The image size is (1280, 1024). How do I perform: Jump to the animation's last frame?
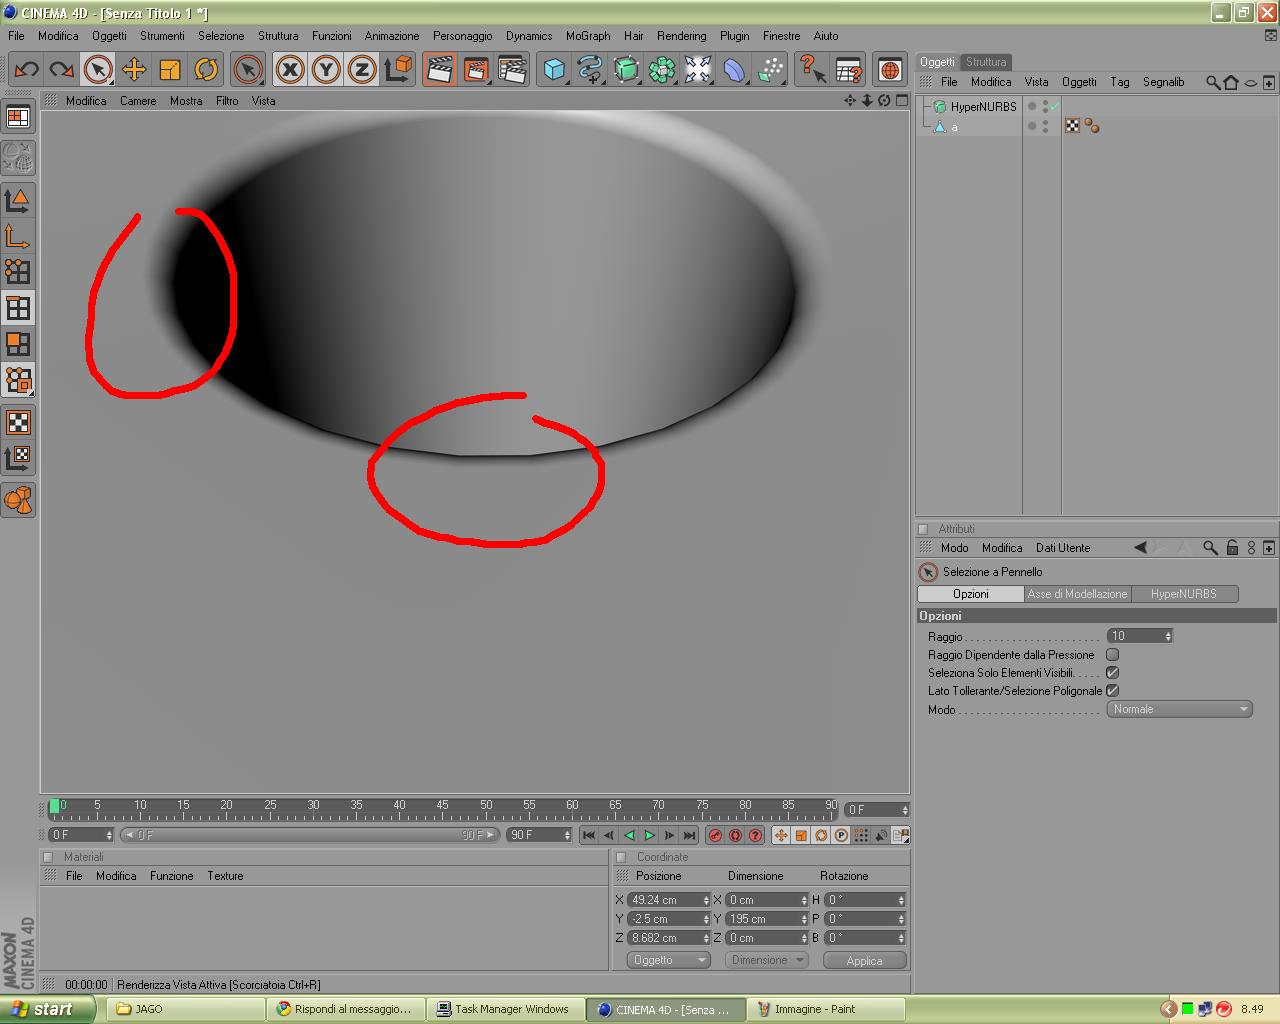689,835
